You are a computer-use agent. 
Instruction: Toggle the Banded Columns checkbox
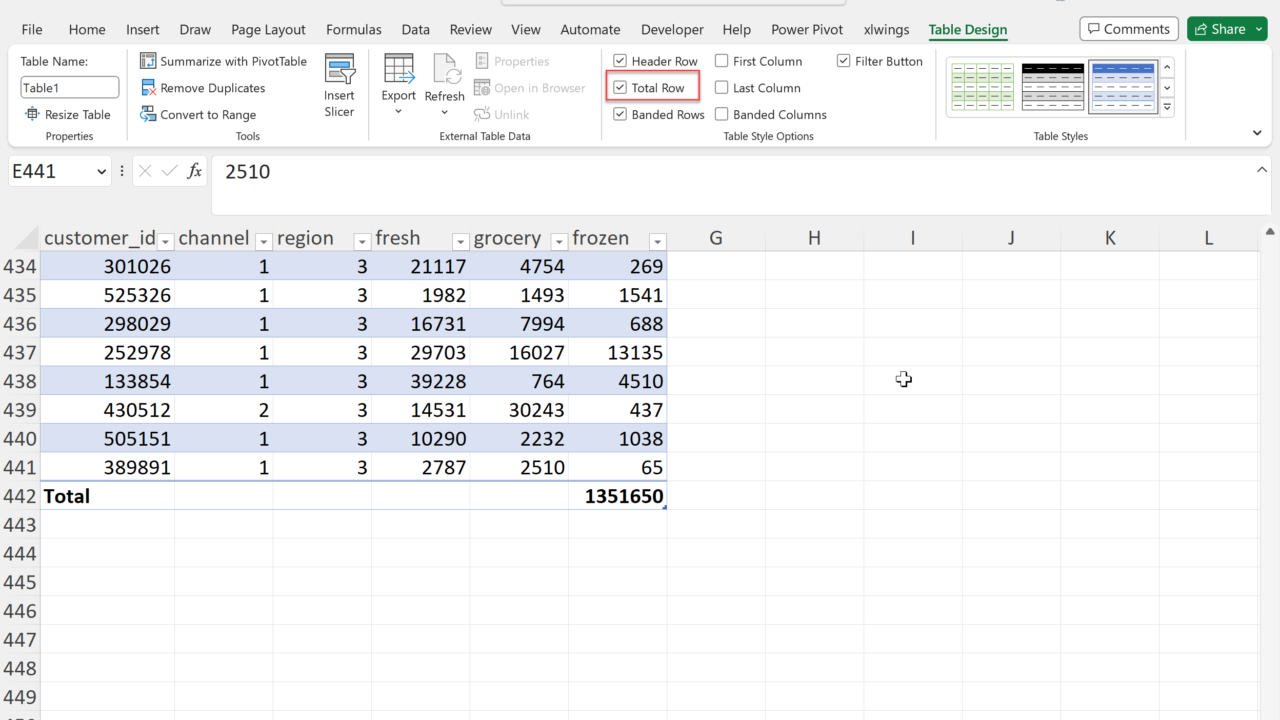coord(722,114)
